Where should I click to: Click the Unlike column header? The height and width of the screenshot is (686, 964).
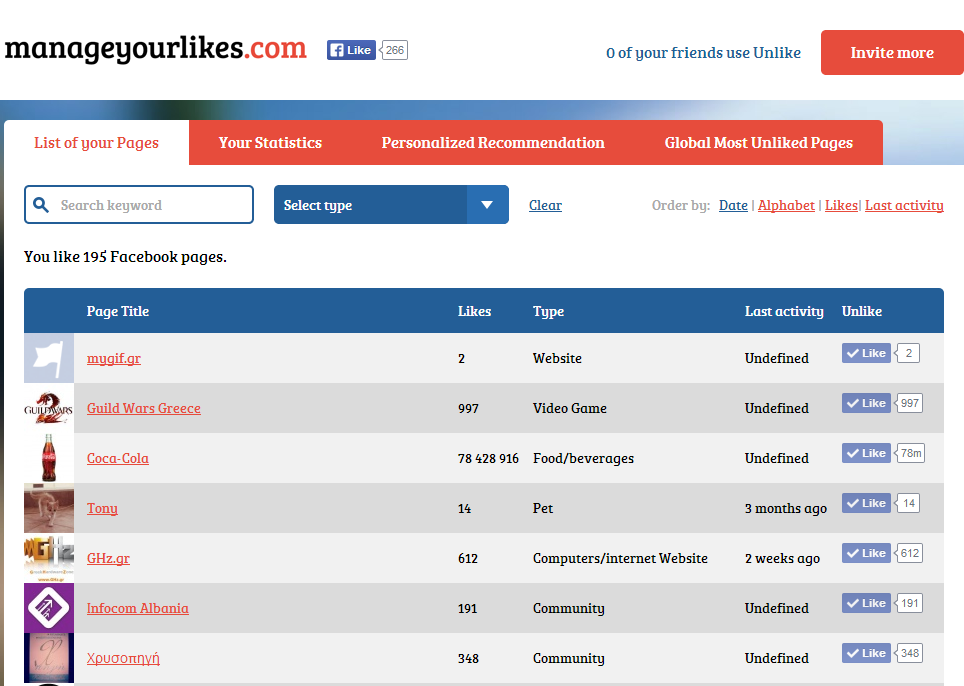point(862,311)
